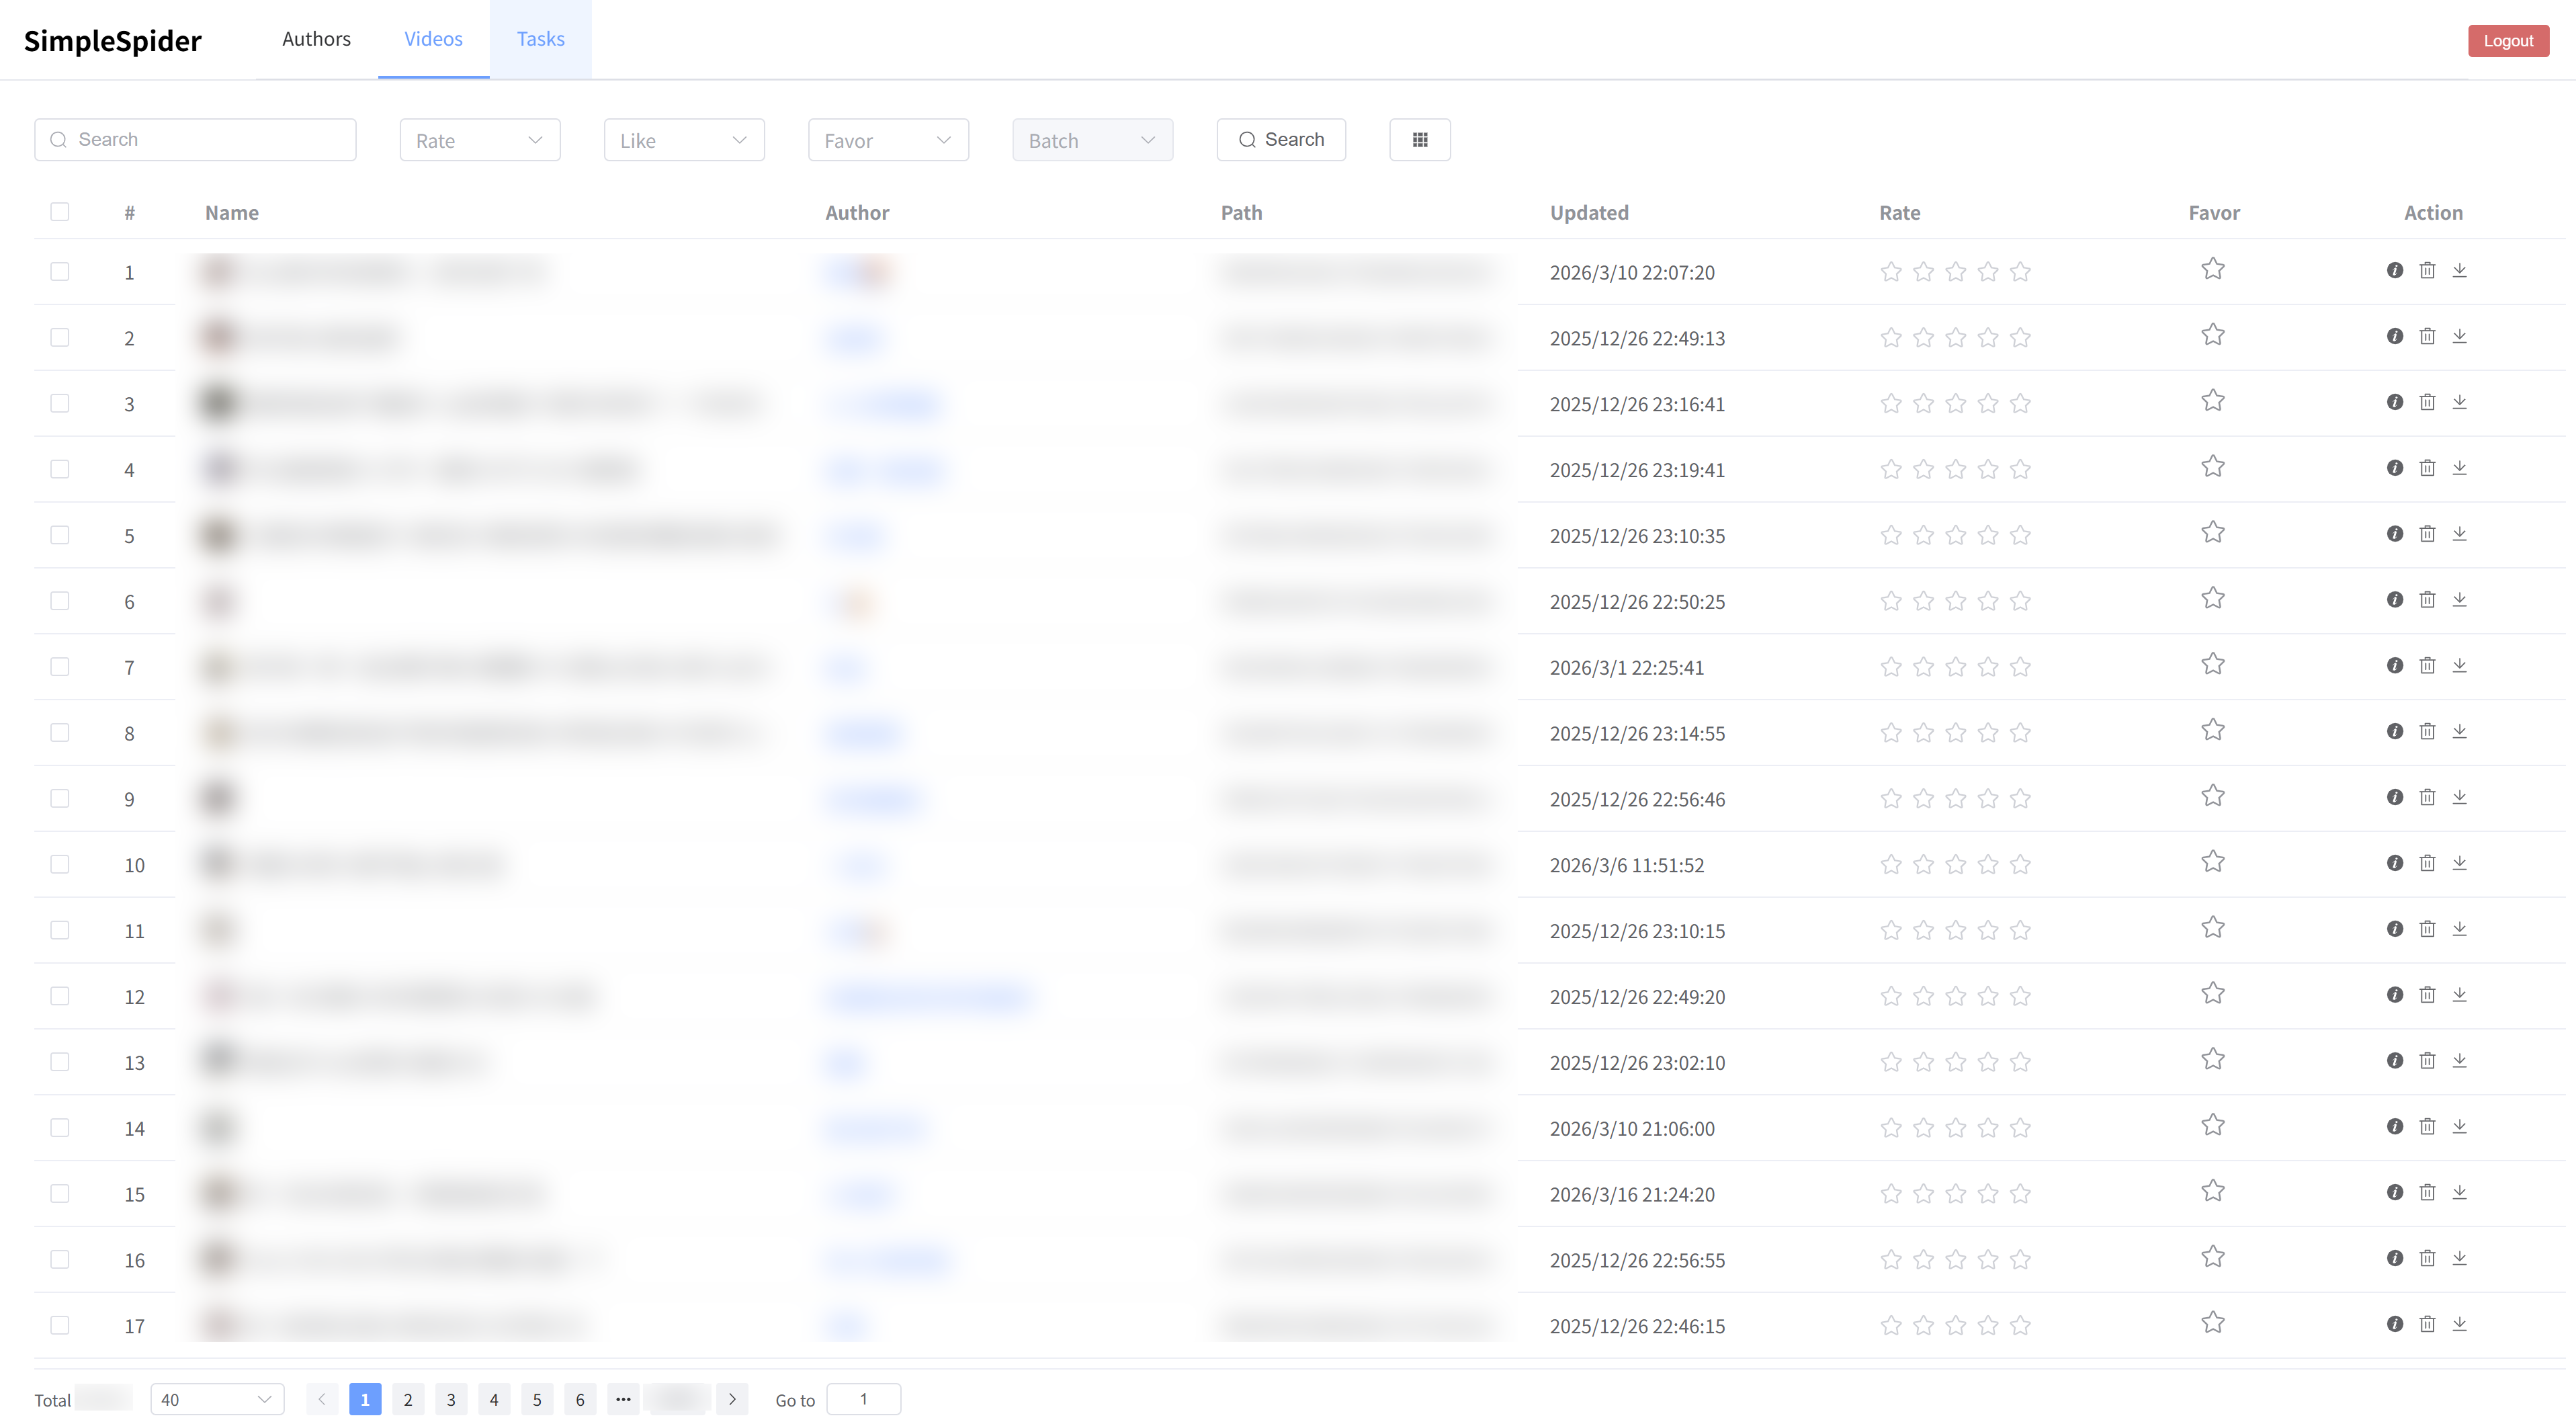
Task: Go to page 3
Action: coord(451,1399)
